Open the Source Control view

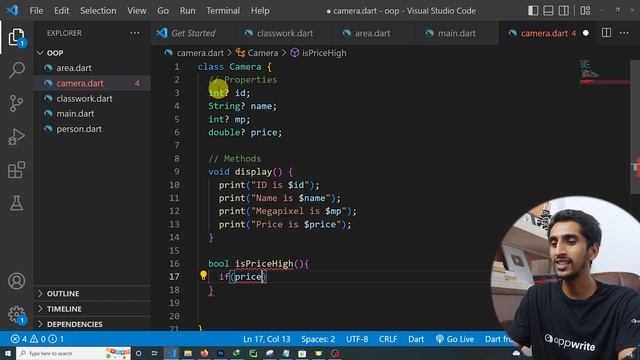click(x=16, y=103)
